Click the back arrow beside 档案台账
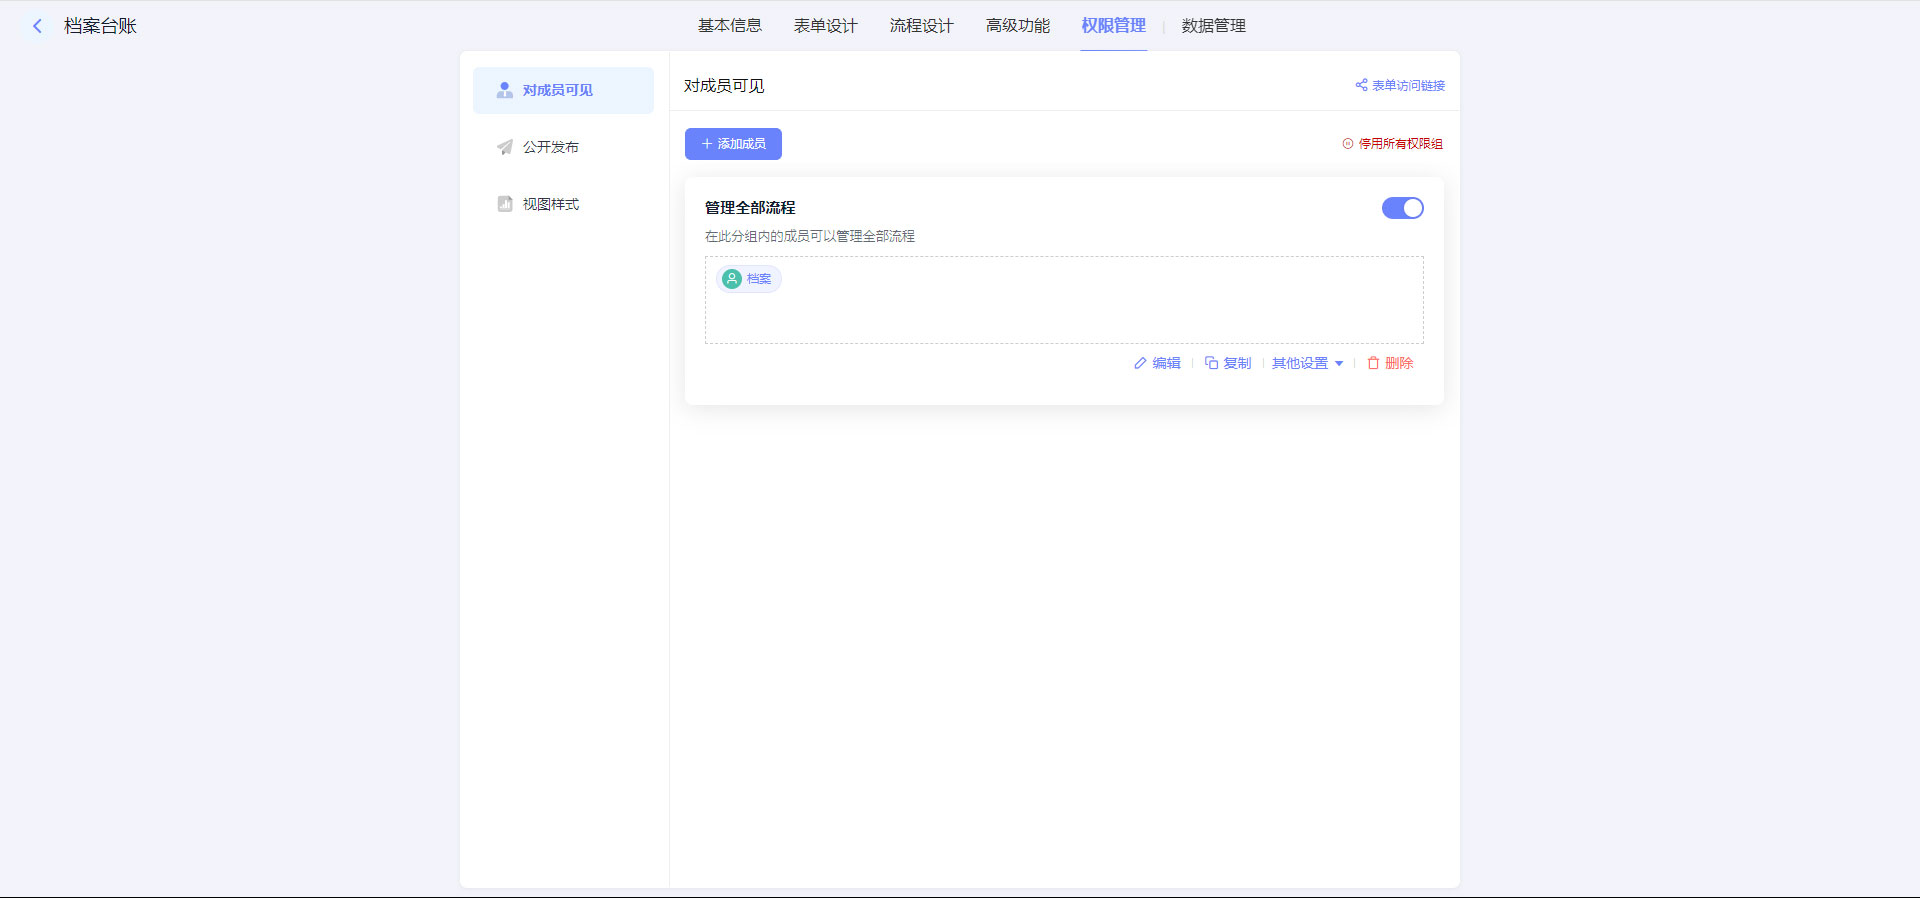 (x=37, y=26)
